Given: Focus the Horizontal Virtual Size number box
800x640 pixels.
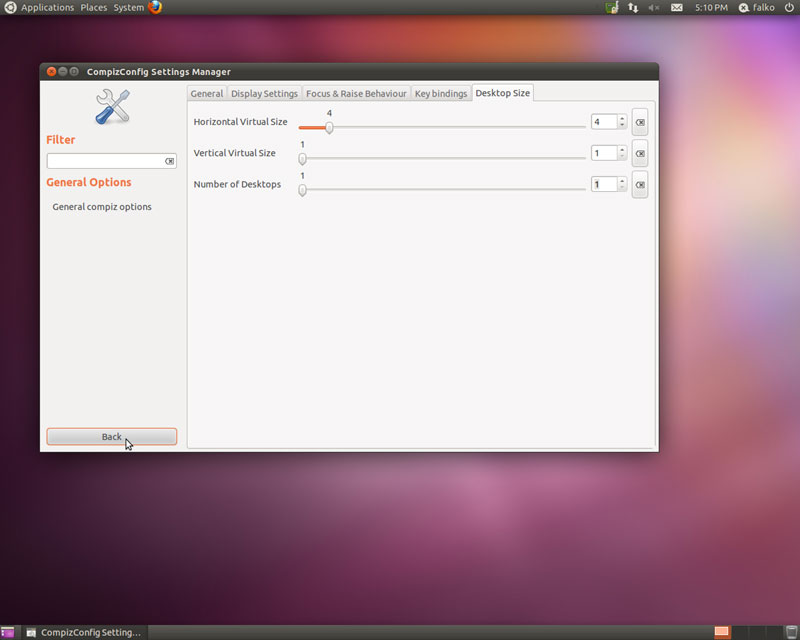Looking at the screenshot, I should tap(604, 122).
